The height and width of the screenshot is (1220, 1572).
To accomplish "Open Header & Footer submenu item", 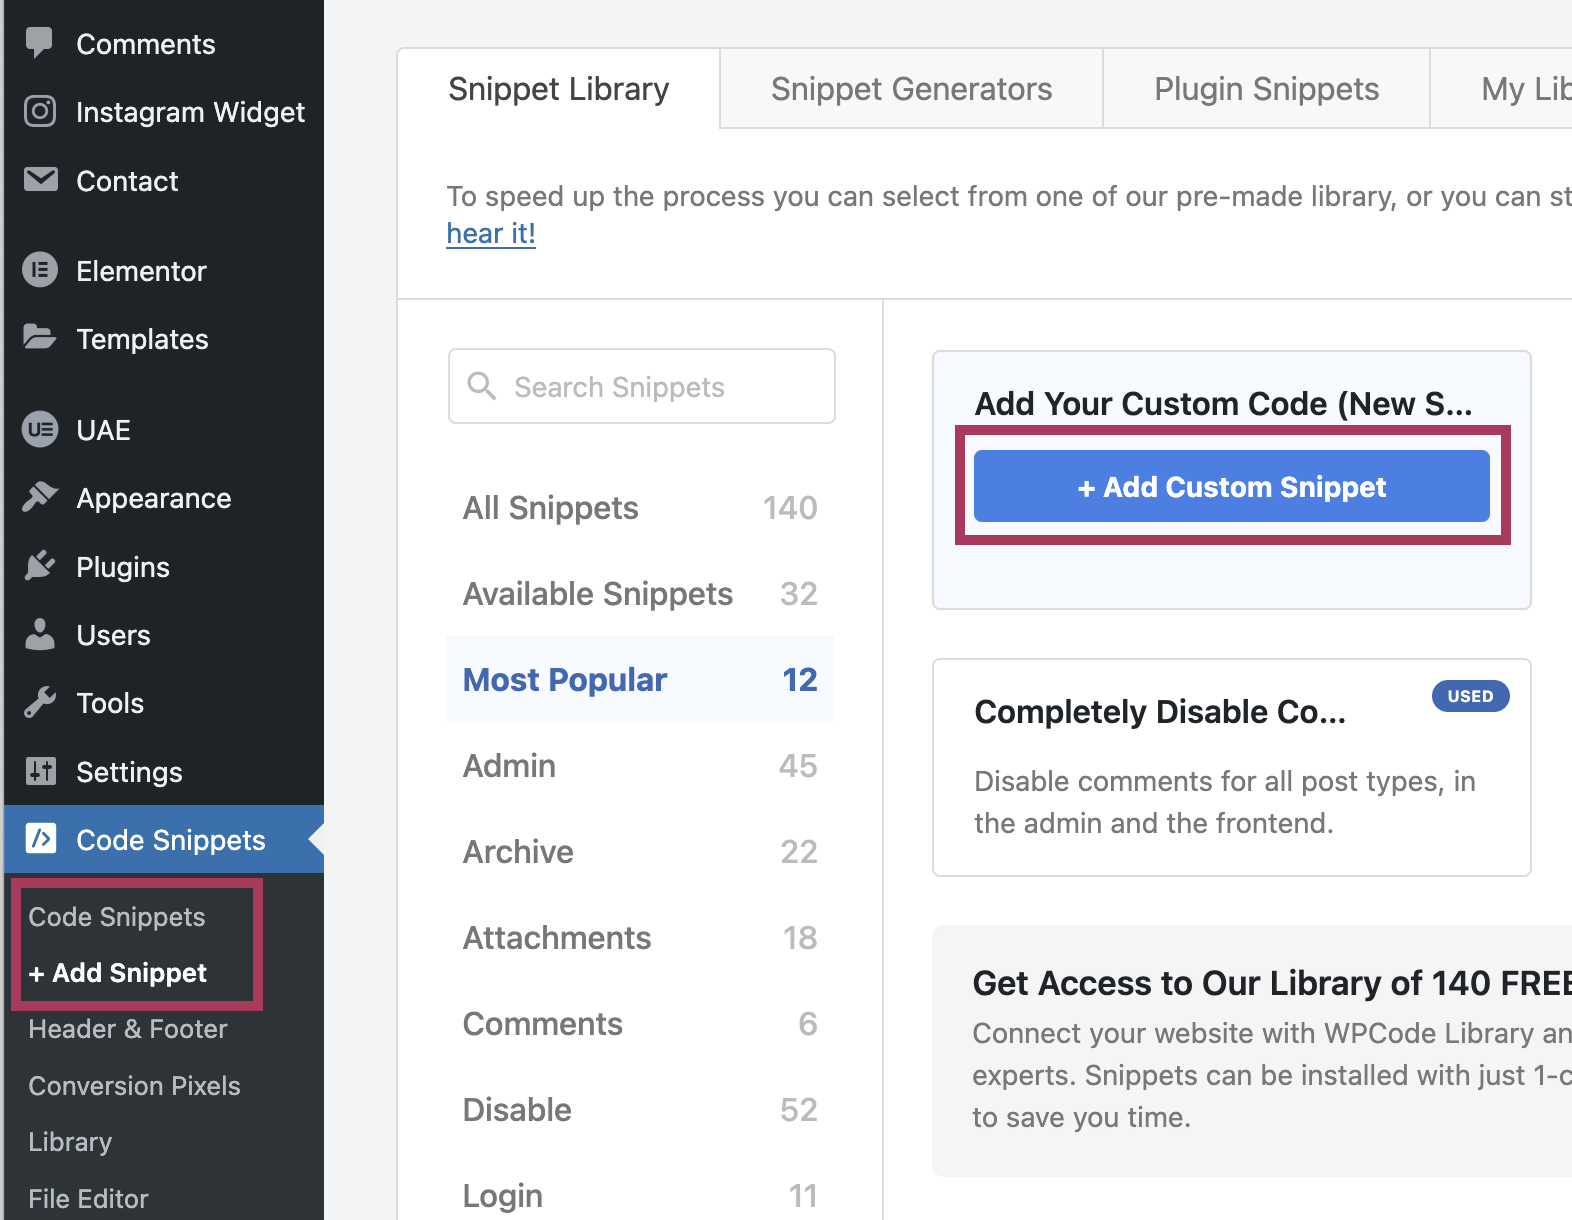I will point(128,1029).
